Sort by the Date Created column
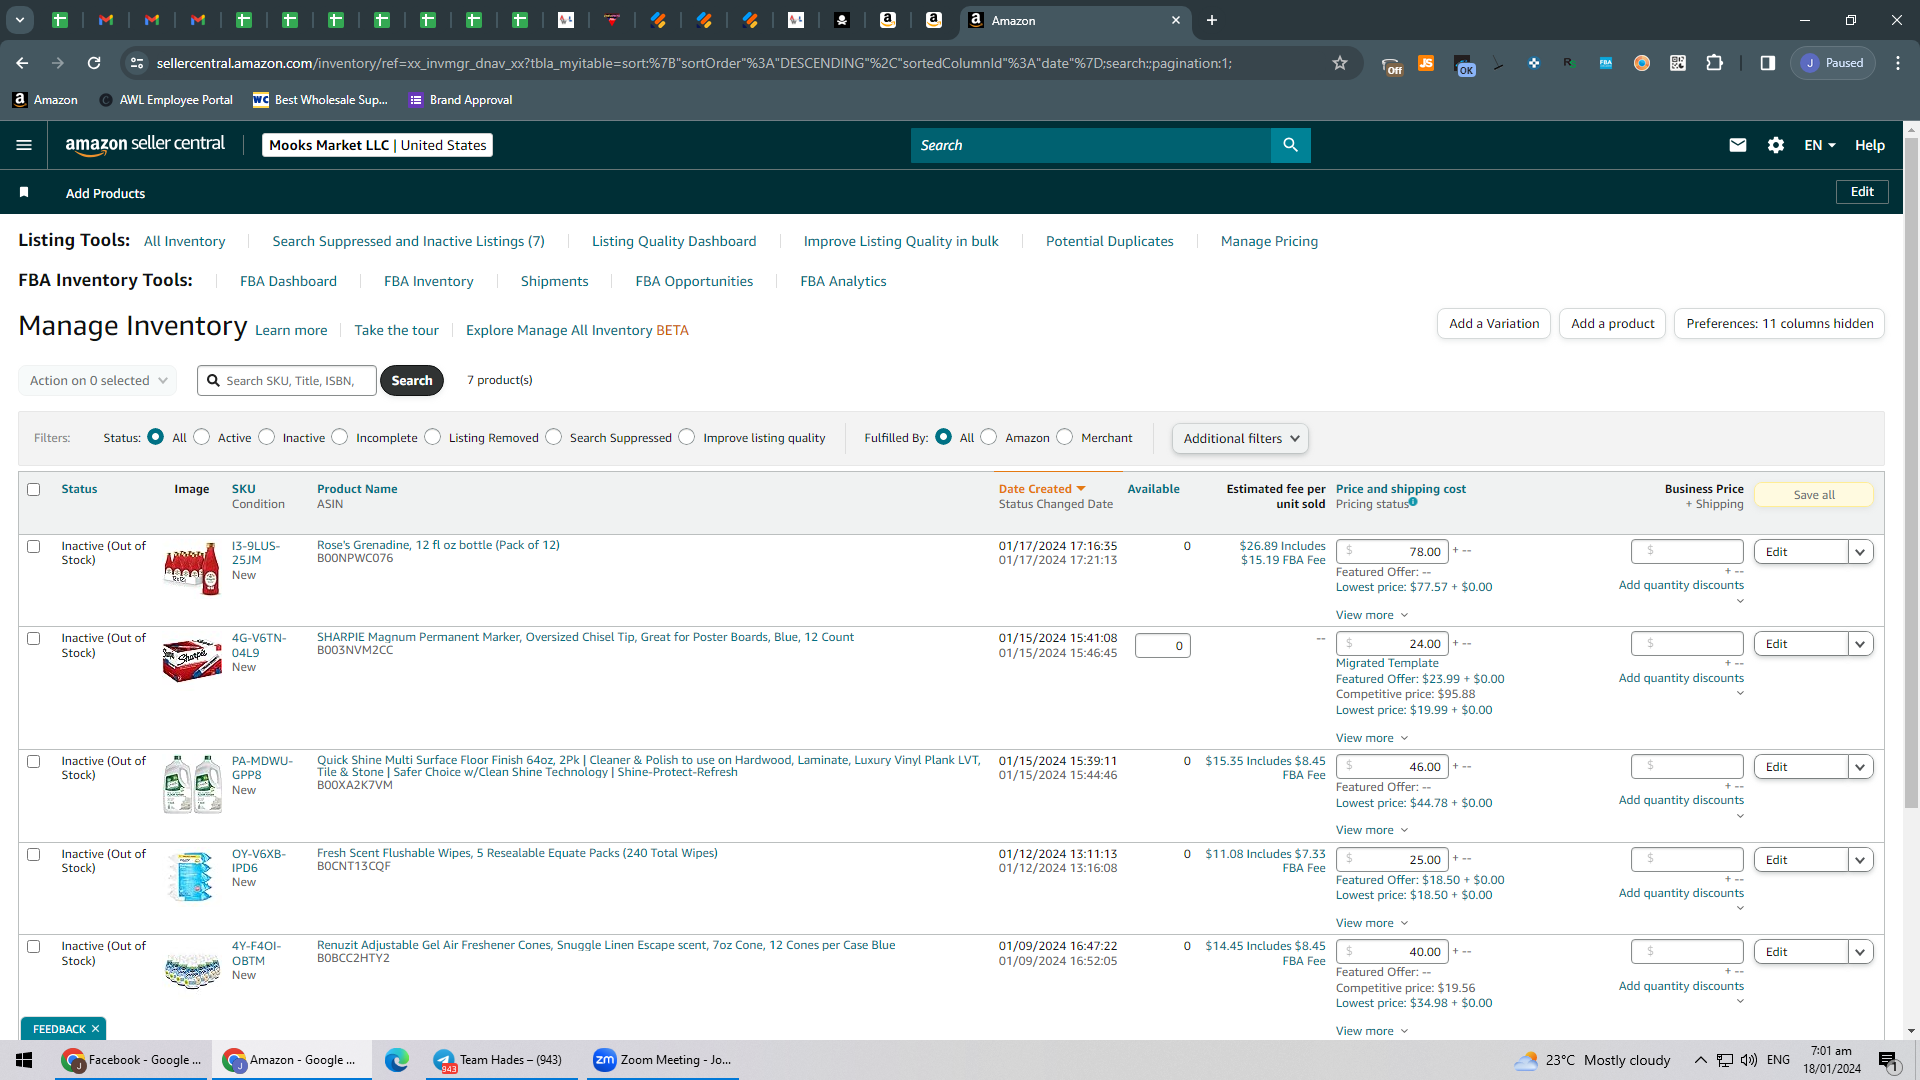Screen dimensions: 1920x1080 tap(1041, 489)
